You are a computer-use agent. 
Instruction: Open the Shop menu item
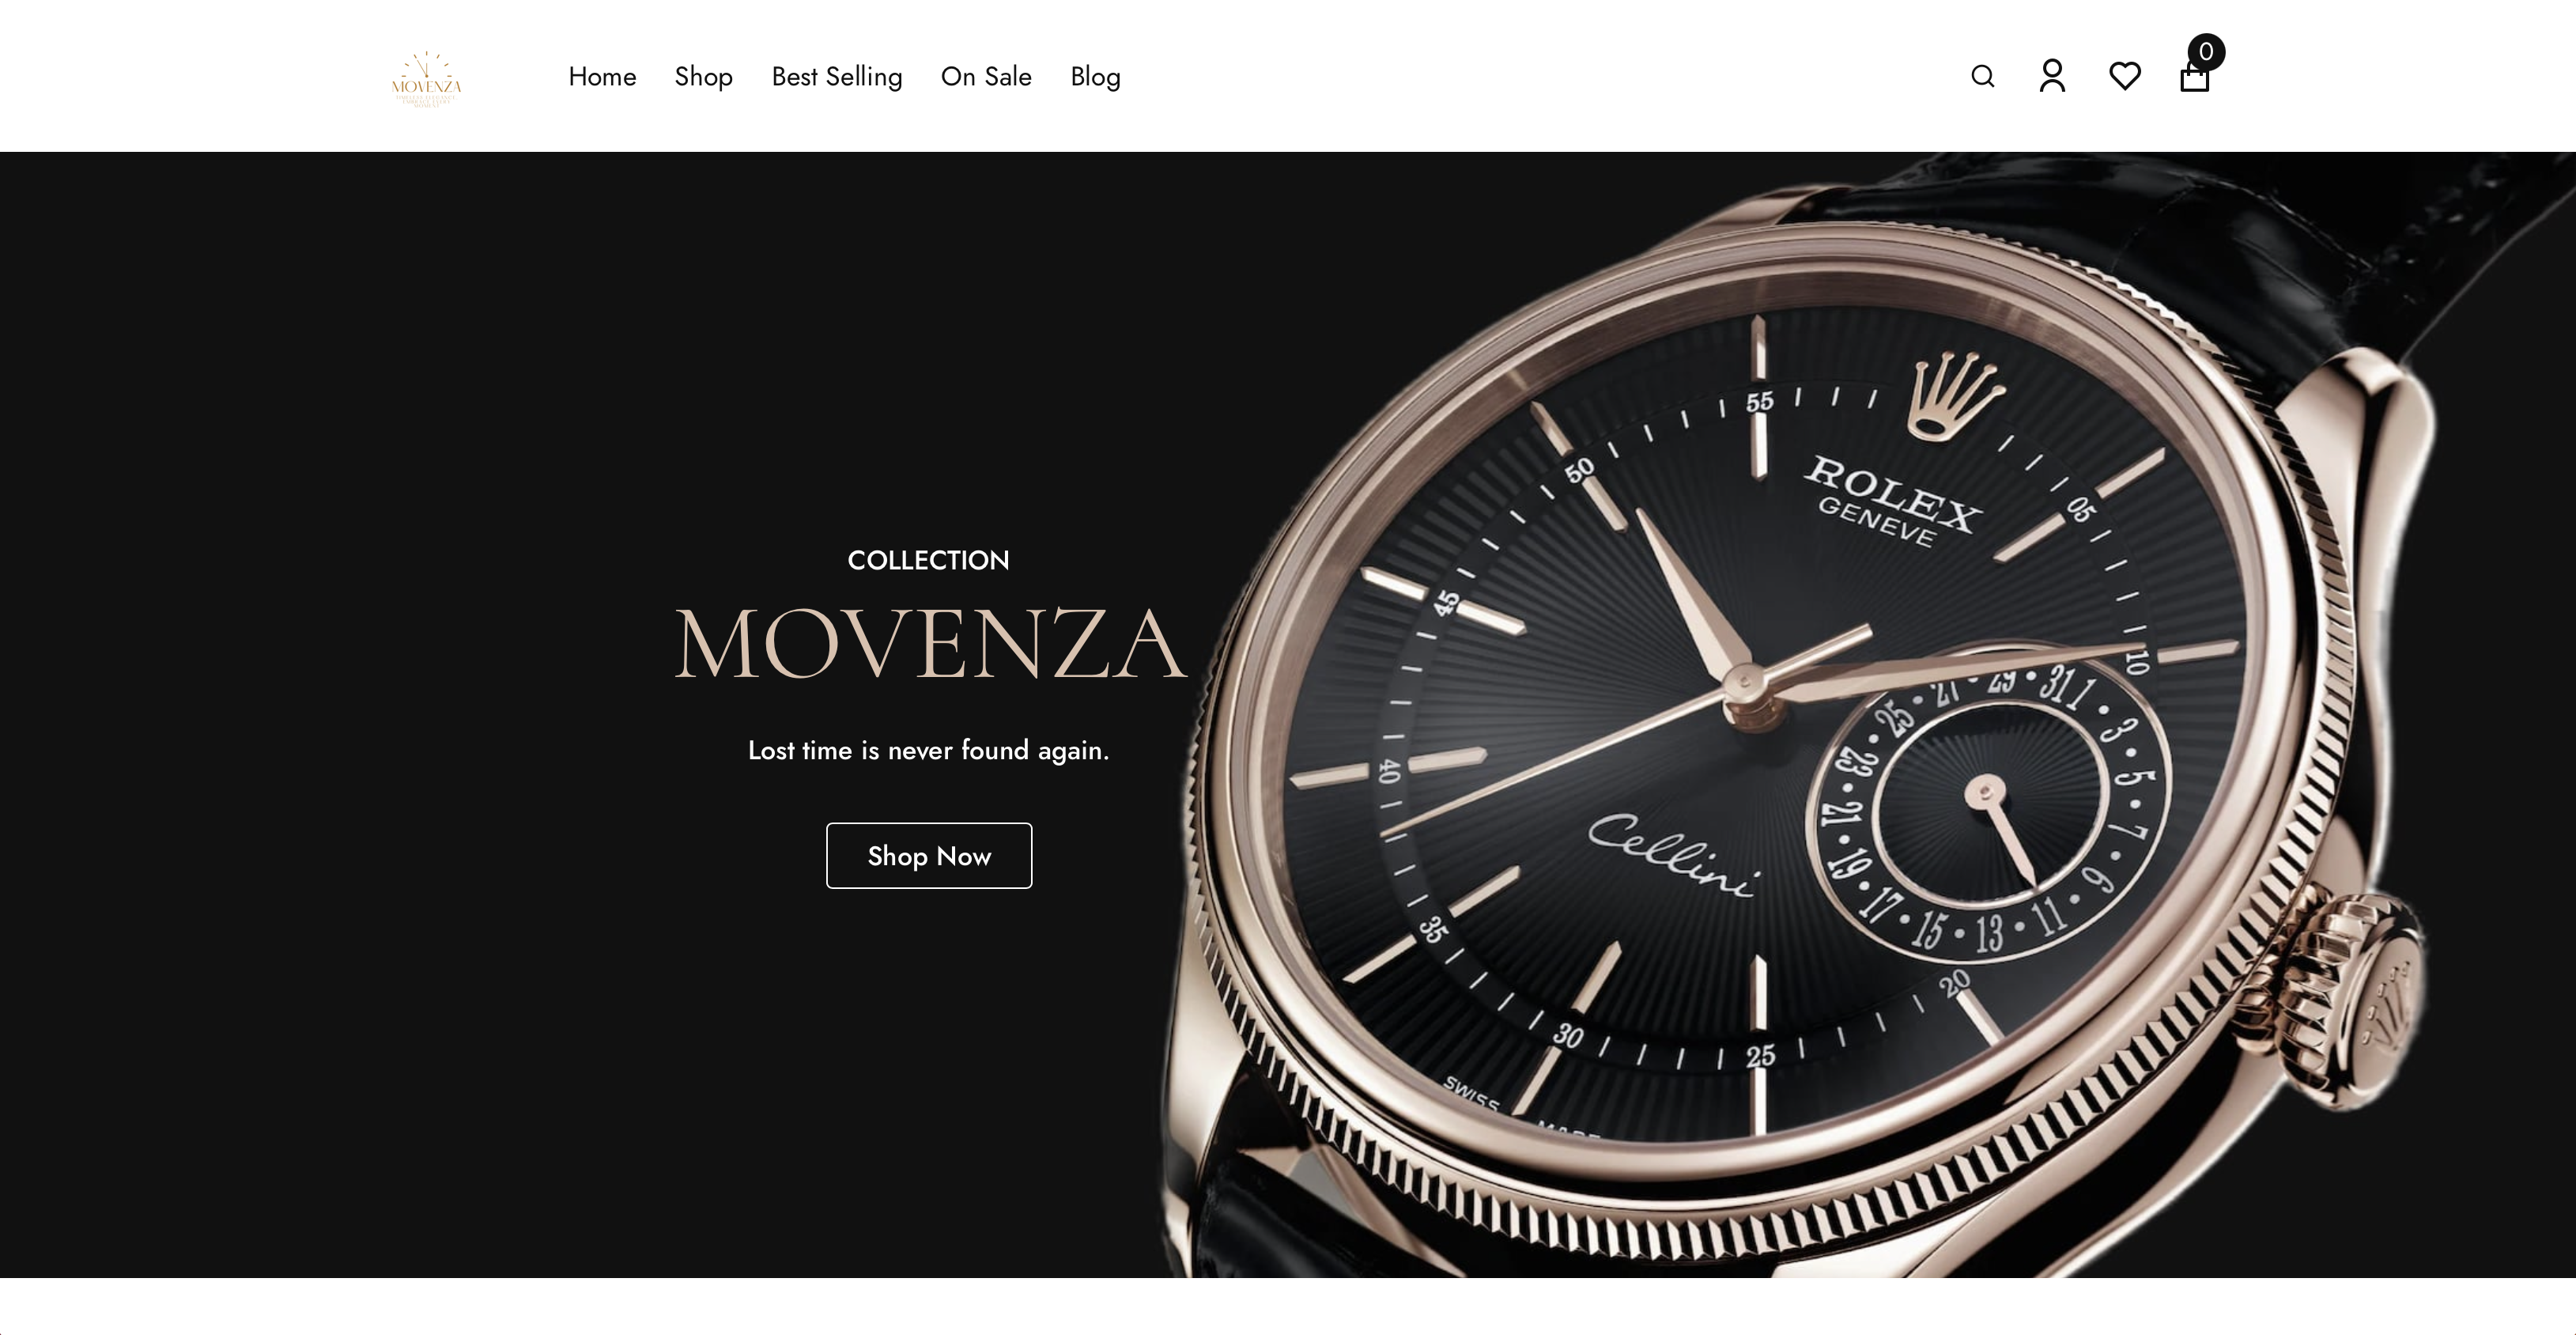point(703,76)
